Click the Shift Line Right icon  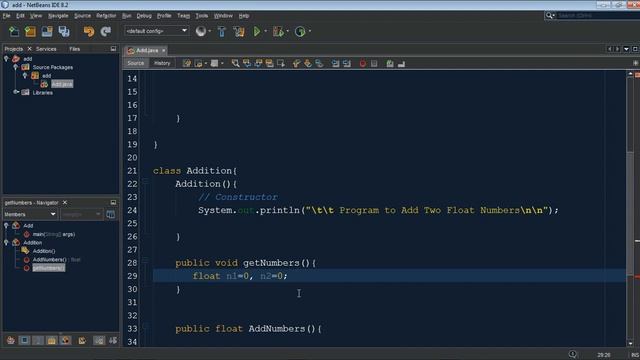pyautogui.click(x=347, y=63)
